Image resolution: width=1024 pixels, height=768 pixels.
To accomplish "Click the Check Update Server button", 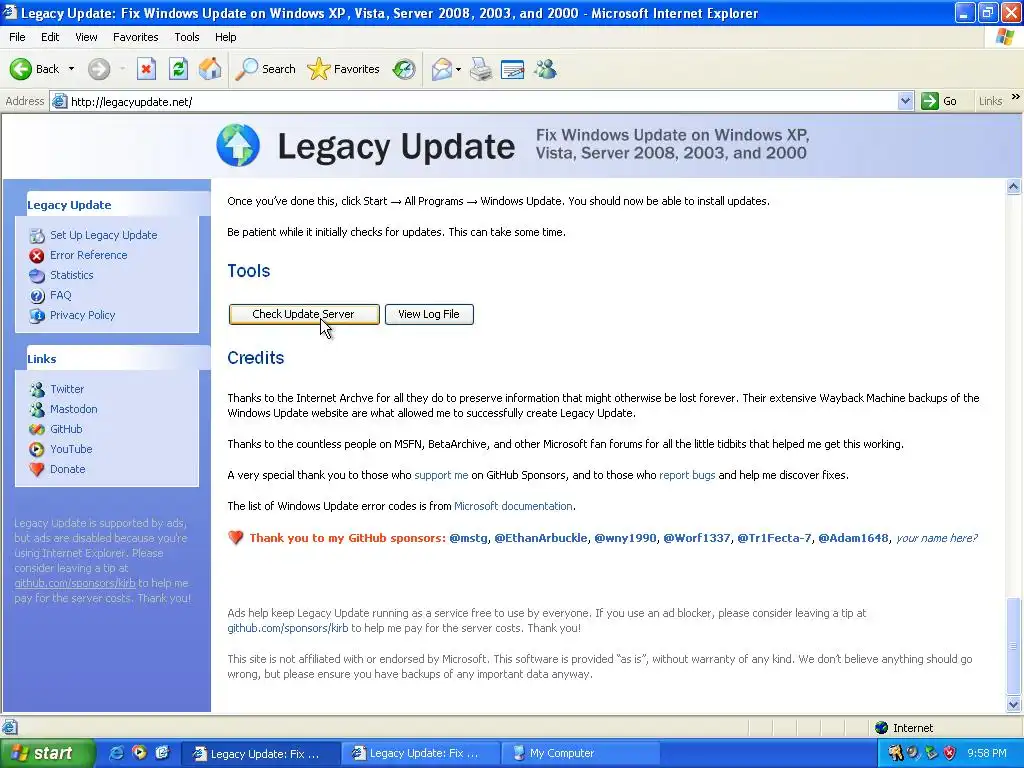I will click(304, 314).
